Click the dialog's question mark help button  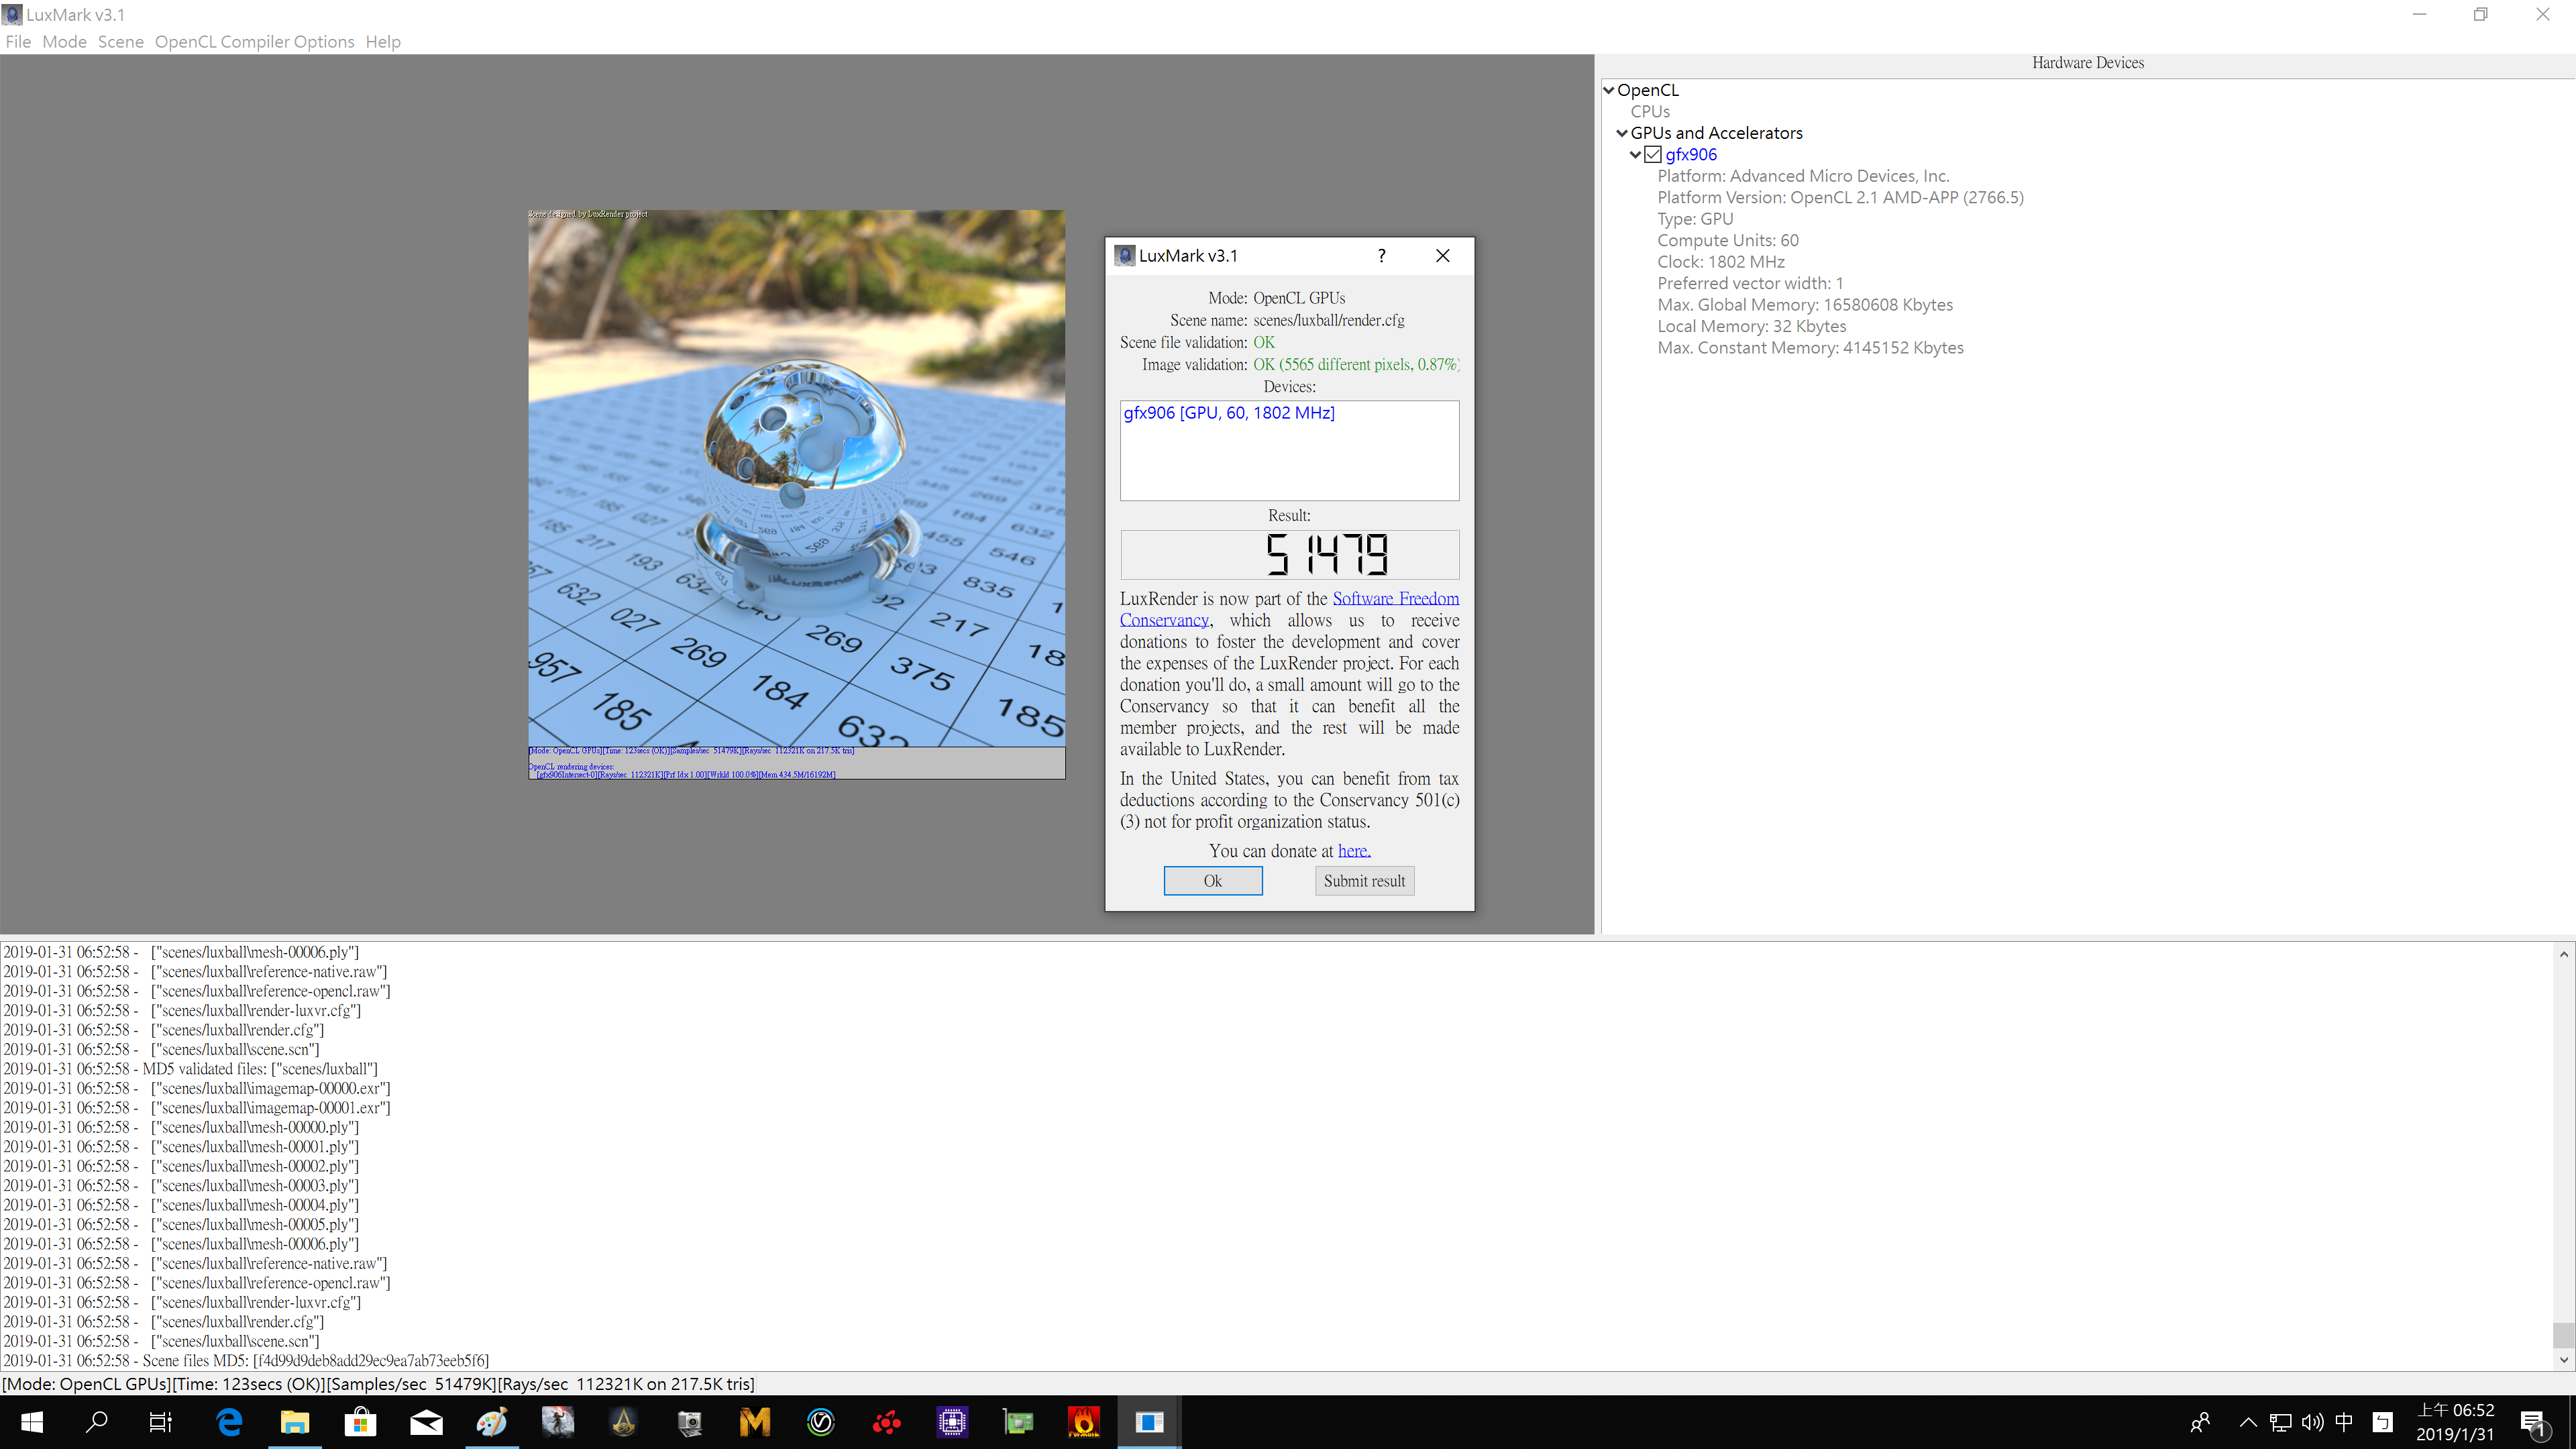pos(1381,255)
